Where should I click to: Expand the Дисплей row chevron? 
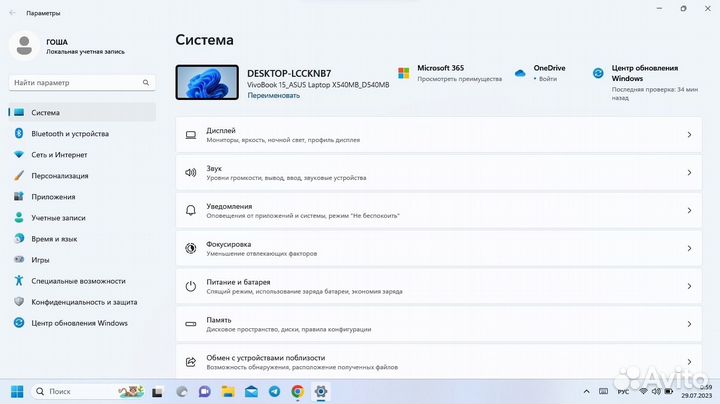coord(689,135)
